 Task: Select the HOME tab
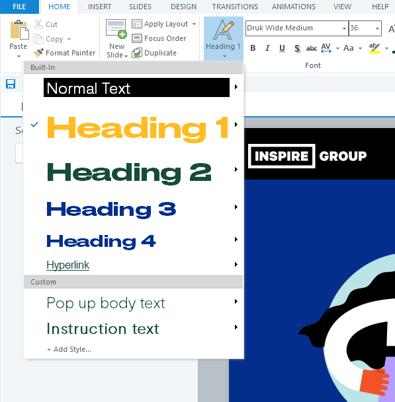coord(59,7)
